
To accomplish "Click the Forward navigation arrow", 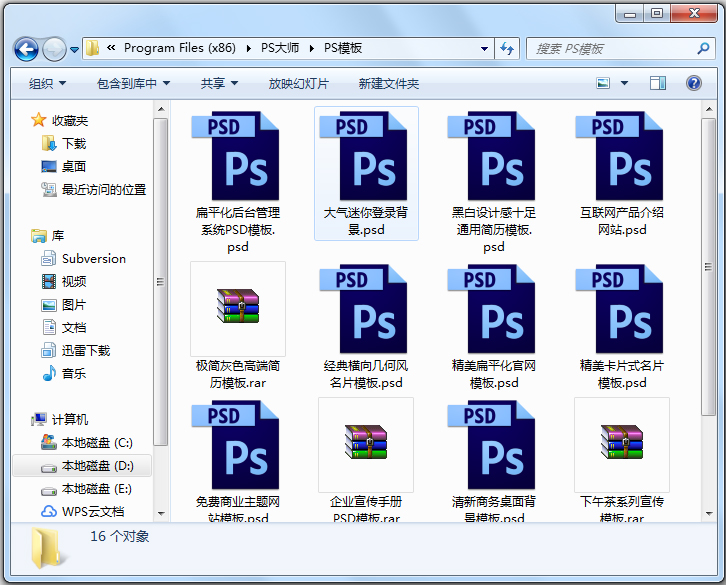I will (x=54, y=49).
